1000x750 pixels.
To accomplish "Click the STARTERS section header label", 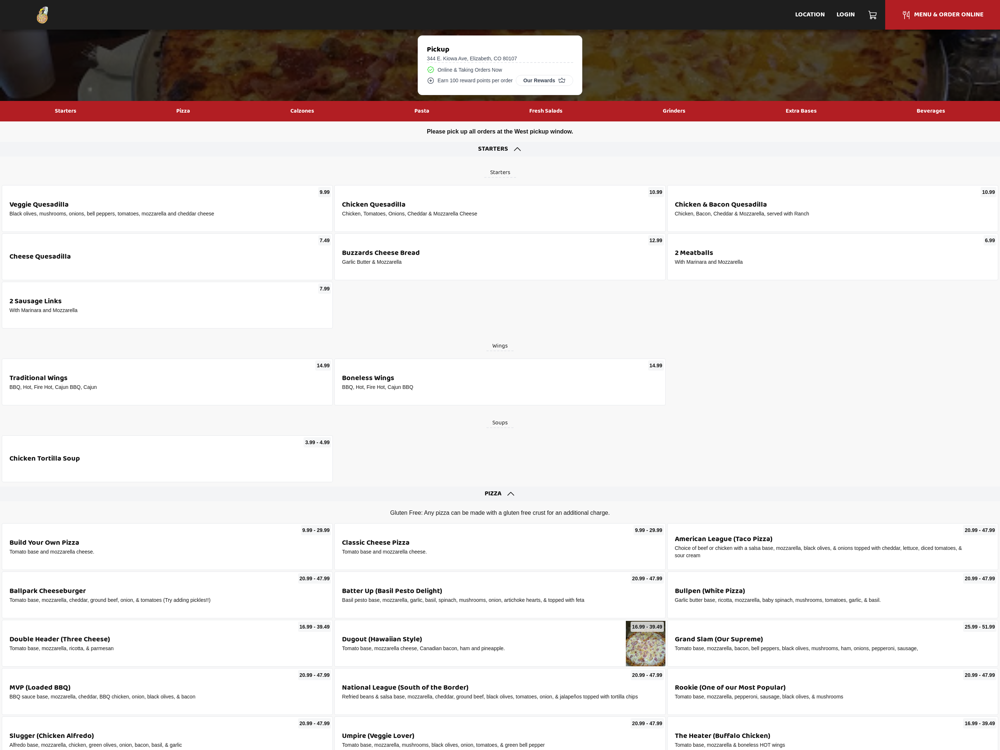I will [x=493, y=149].
